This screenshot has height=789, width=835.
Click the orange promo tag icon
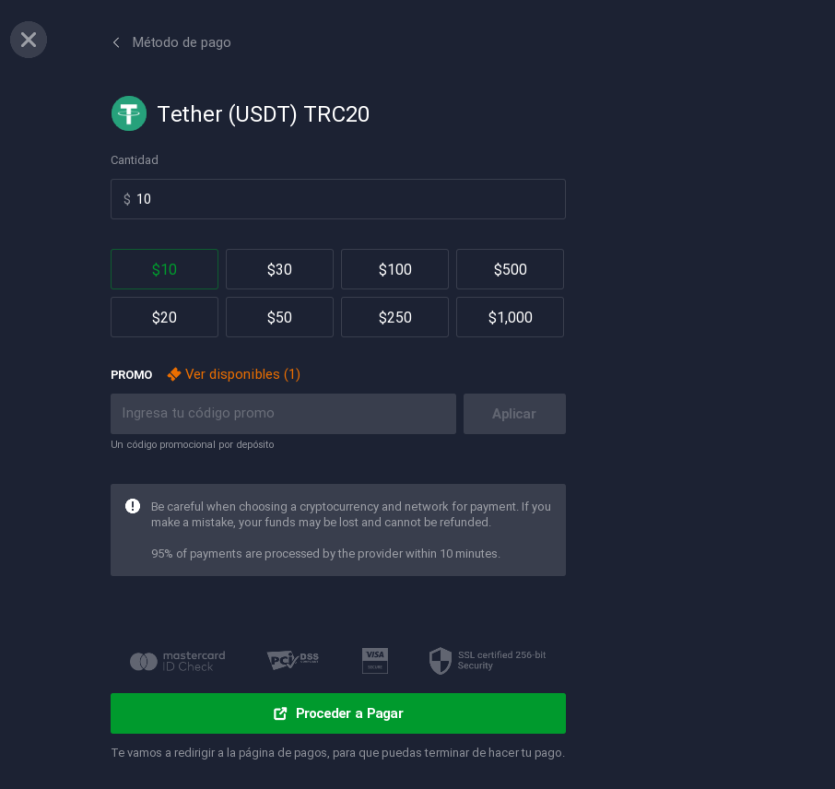point(174,374)
